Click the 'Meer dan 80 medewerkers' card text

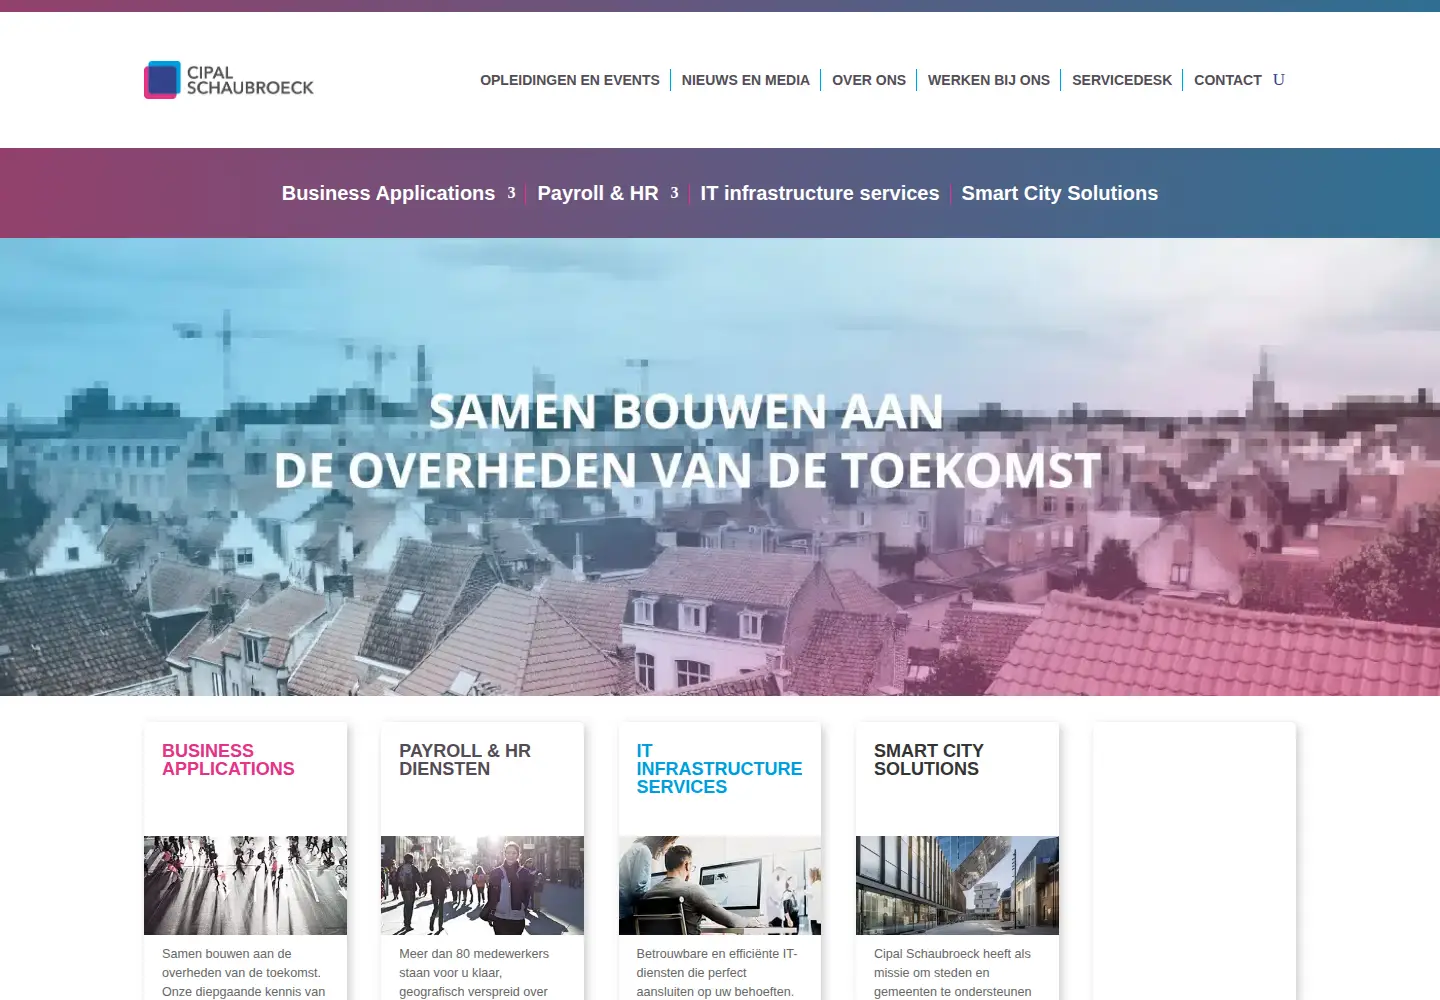click(474, 973)
